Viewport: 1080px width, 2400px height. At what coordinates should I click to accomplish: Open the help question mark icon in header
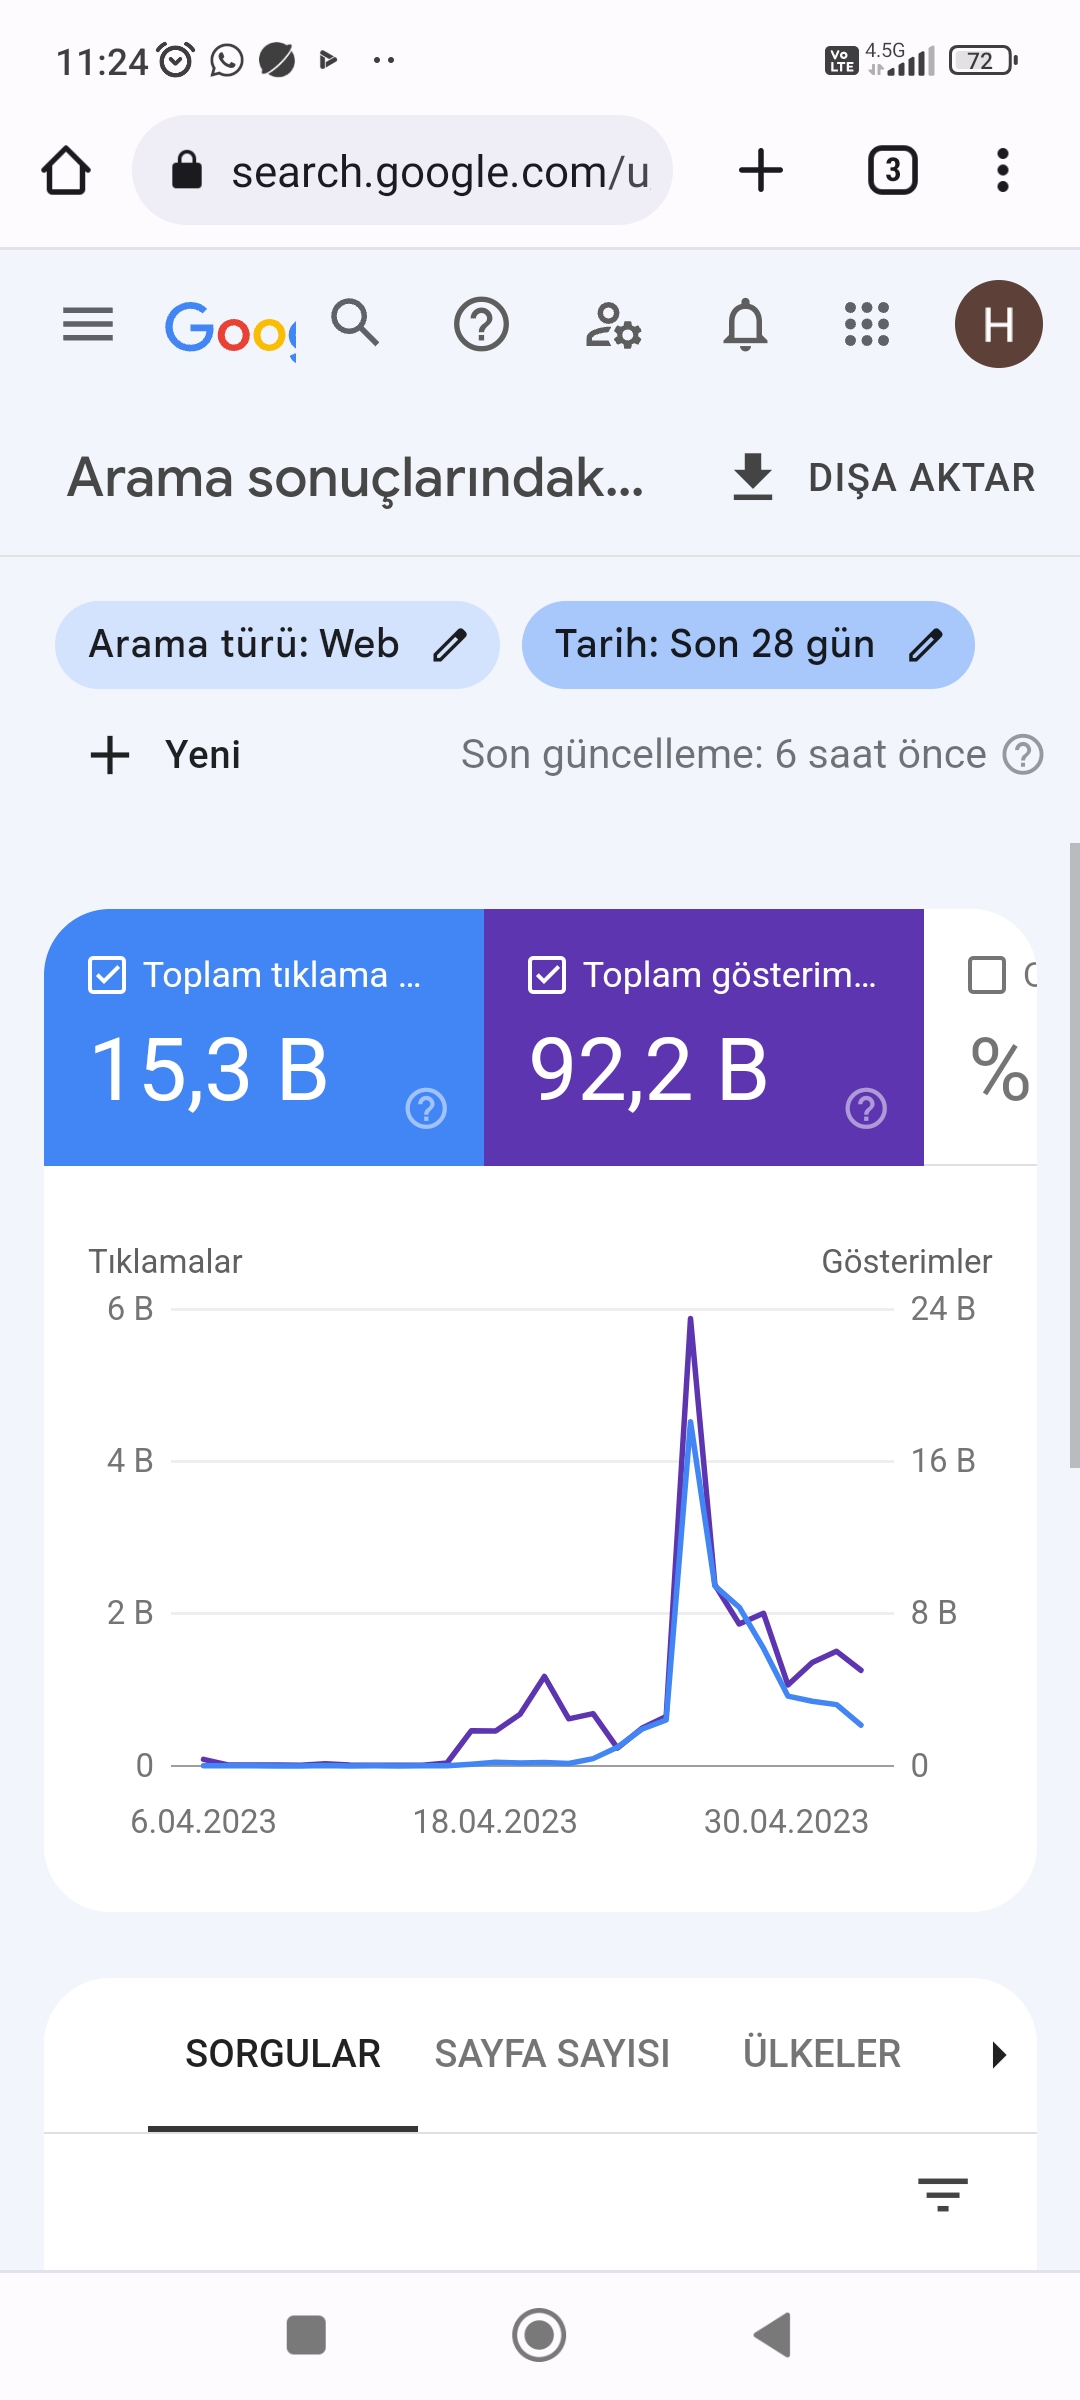481,325
